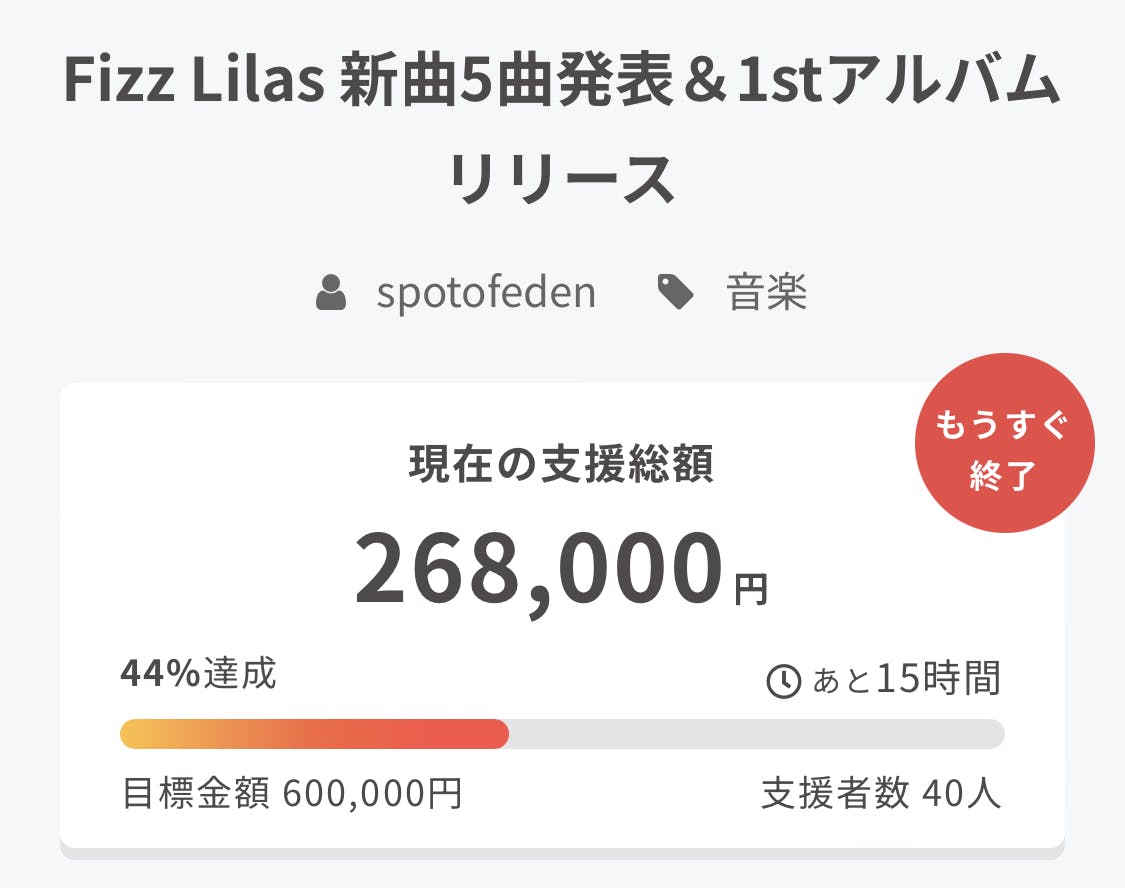Click the clock icon before あと15時間
This screenshot has width=1125, height=888.
tap(783, 681)
